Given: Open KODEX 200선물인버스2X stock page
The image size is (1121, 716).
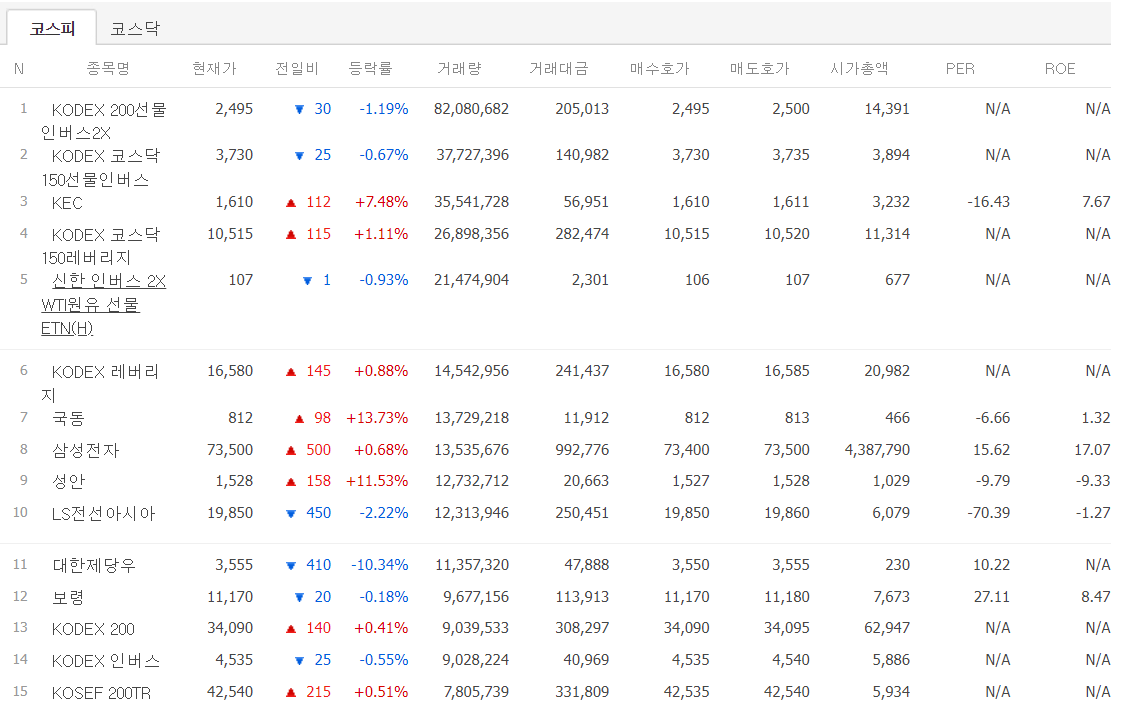Looking at the screenshot, I should pyautogui.click(x=104, y=121).
